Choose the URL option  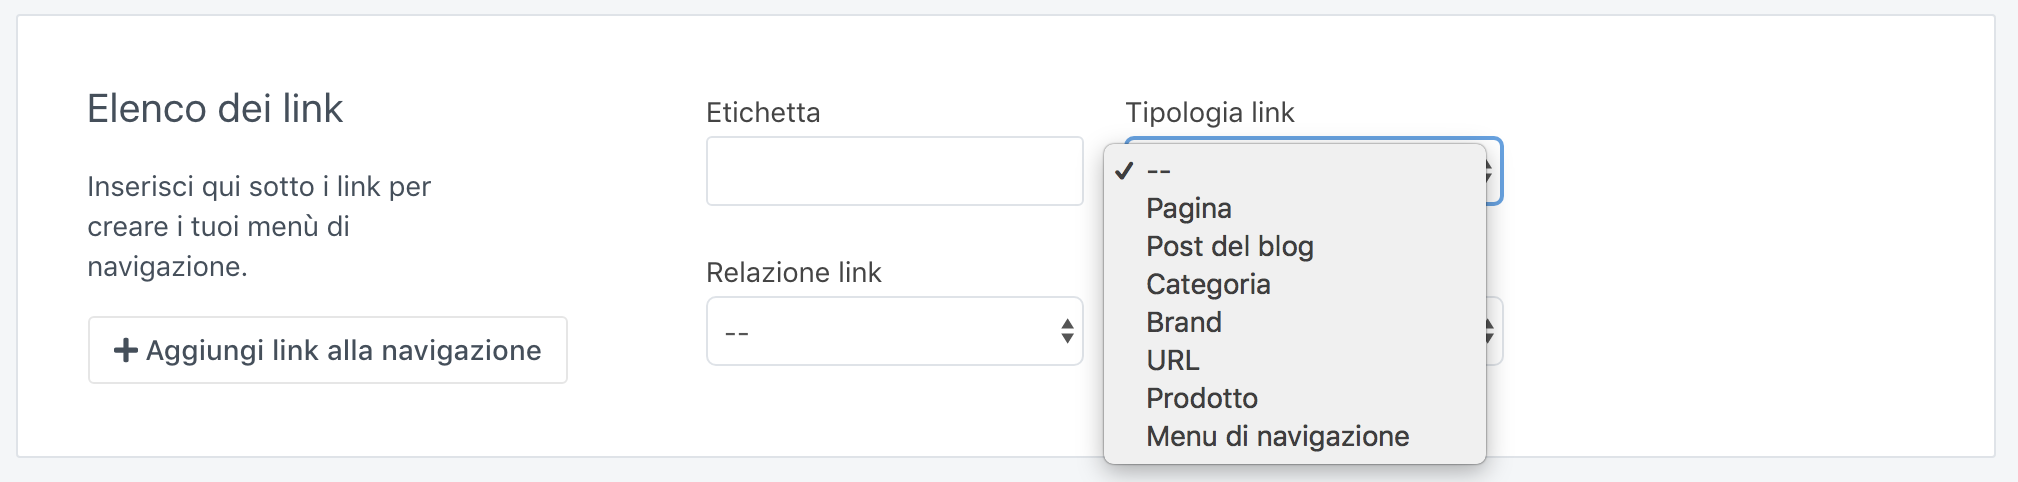point(1172,360)
